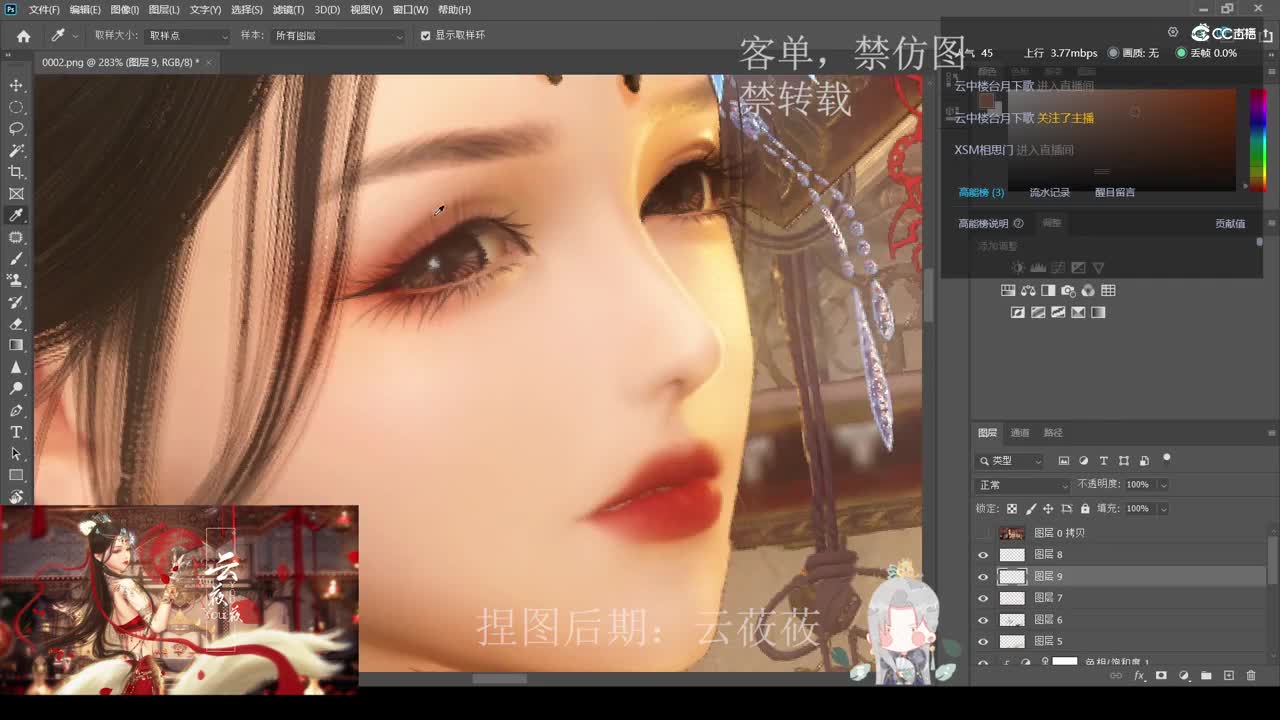Add a Threshold adjustment

(x=1058, y=312)
